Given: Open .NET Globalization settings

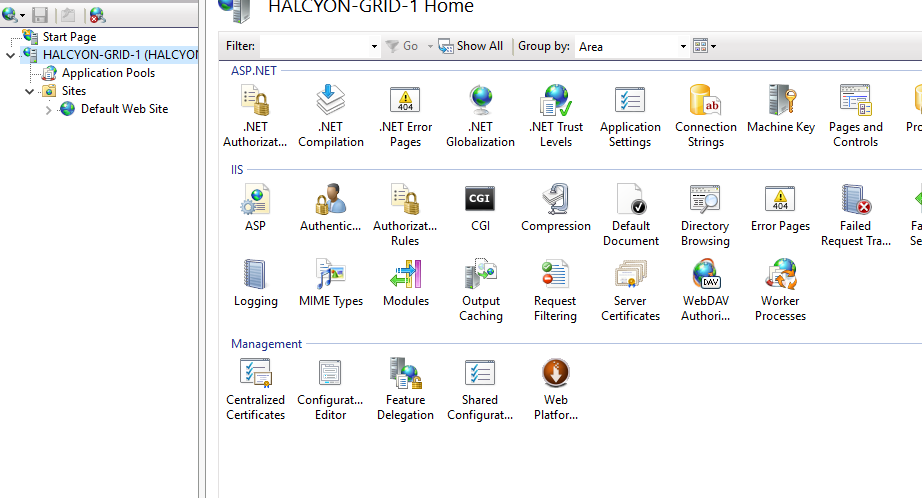Looking at the screenshot, I should [x=480, y=116].
